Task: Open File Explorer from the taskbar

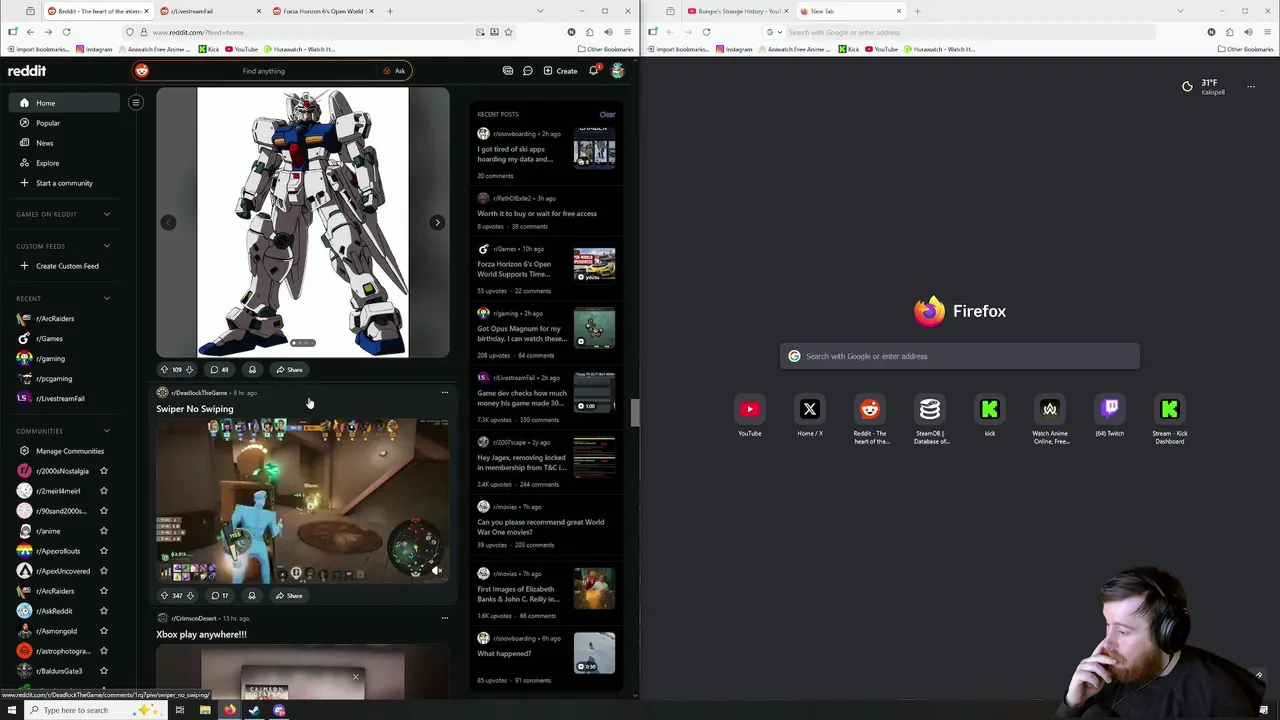Action: coord(205,710)
